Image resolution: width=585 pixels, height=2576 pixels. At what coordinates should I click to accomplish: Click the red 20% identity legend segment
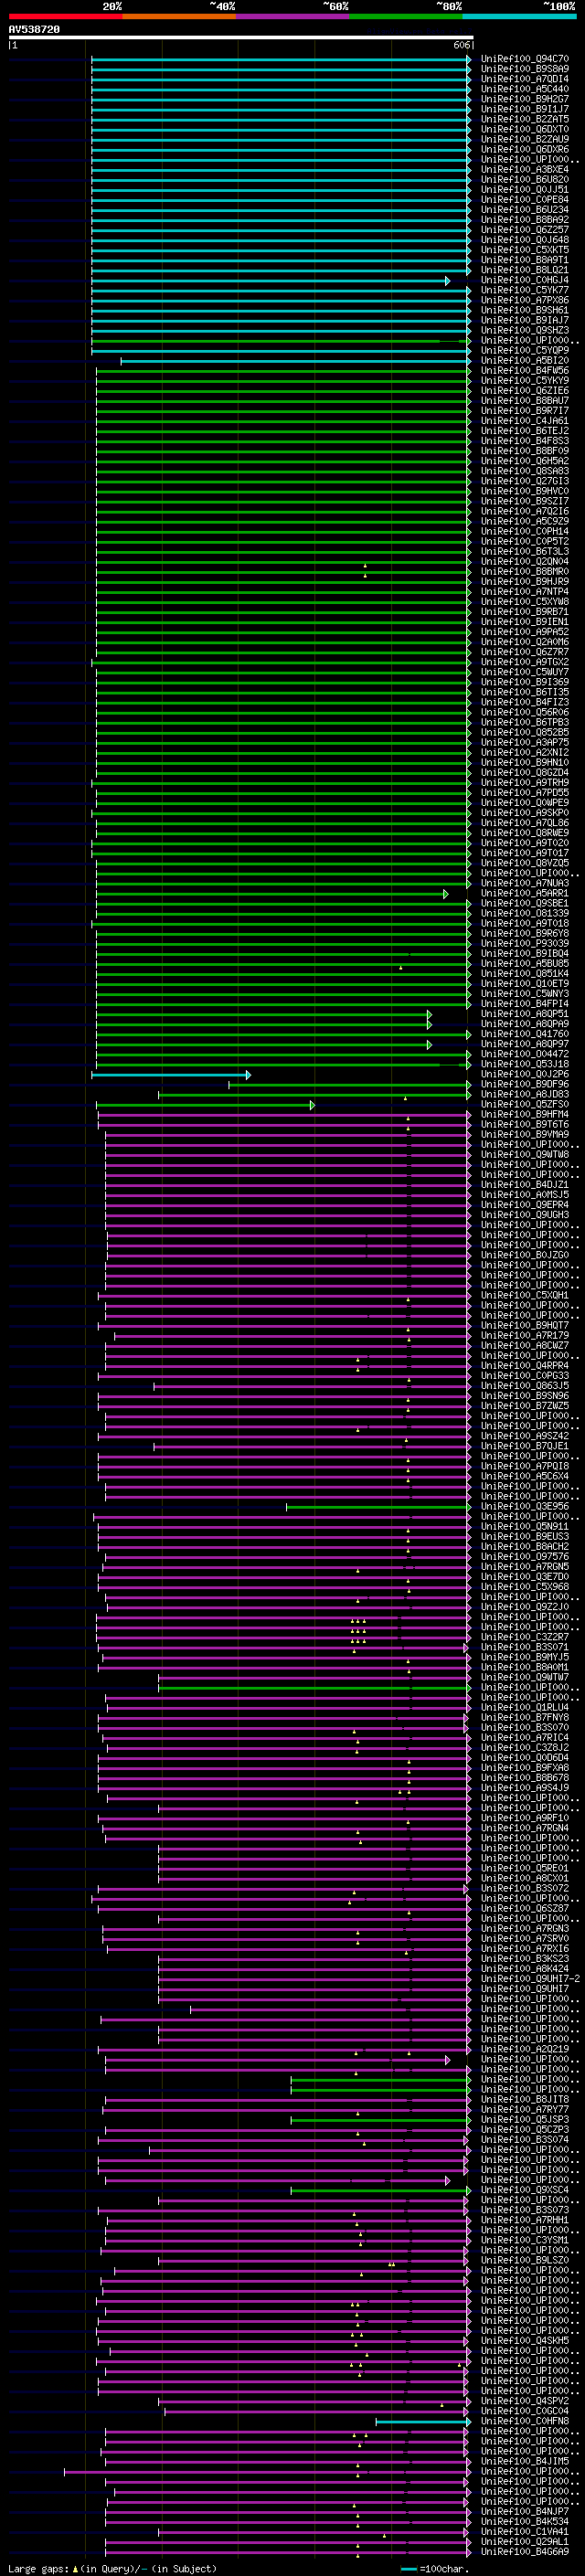point(66,16)
